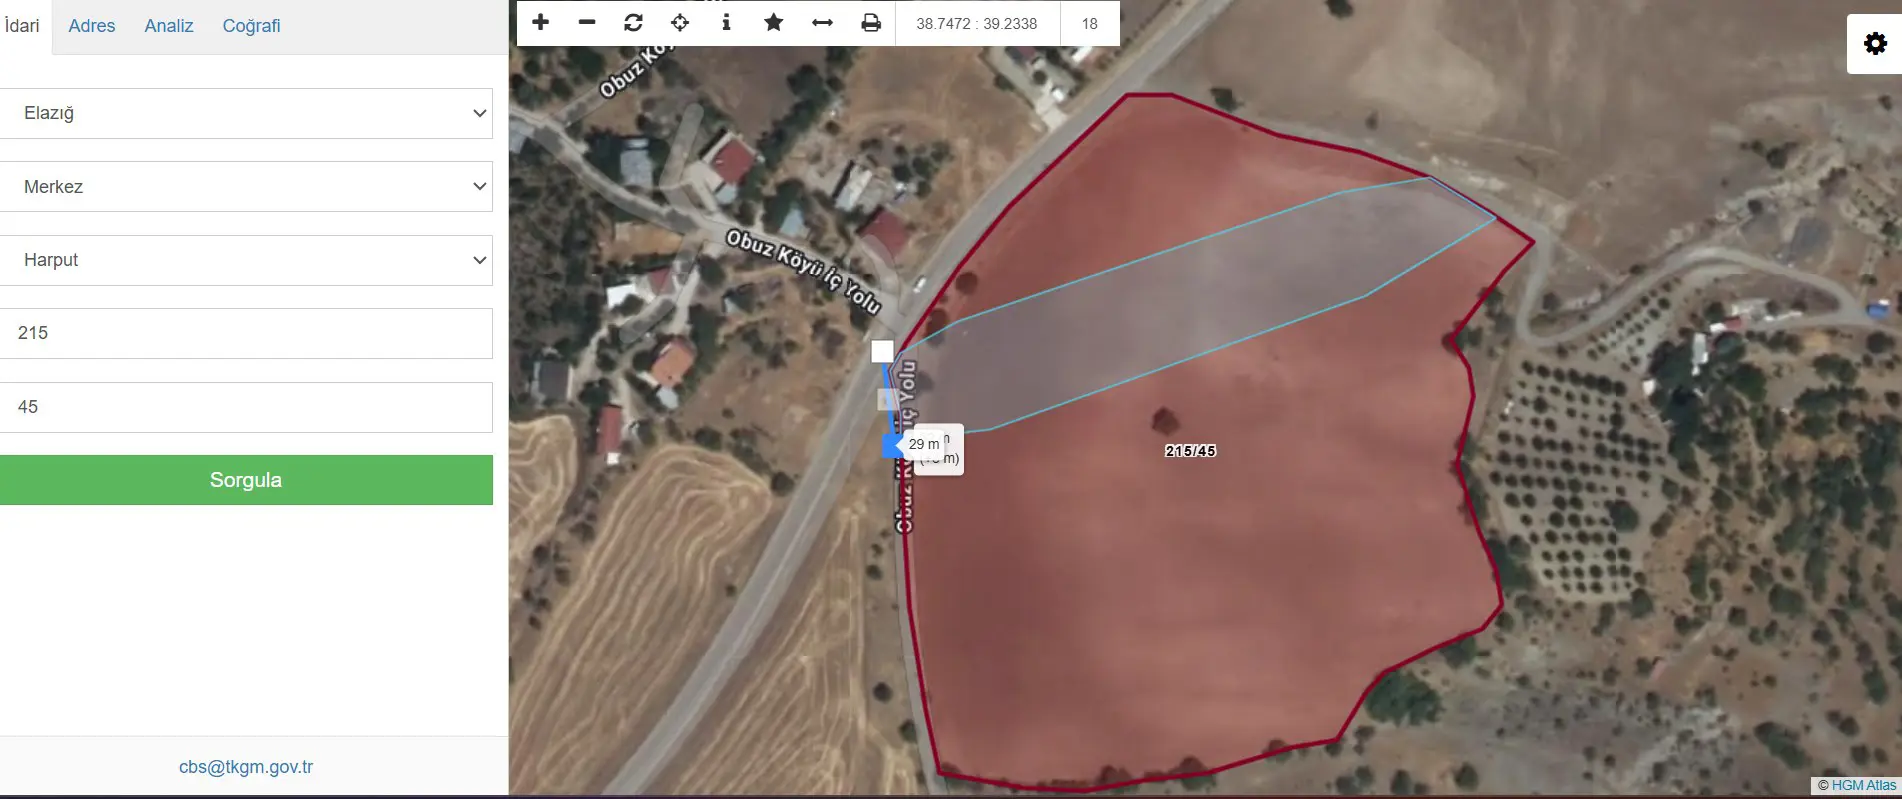Focus the parcel number field containing 45
Viewport: 1902px width, 799px height.
(246, 407)
